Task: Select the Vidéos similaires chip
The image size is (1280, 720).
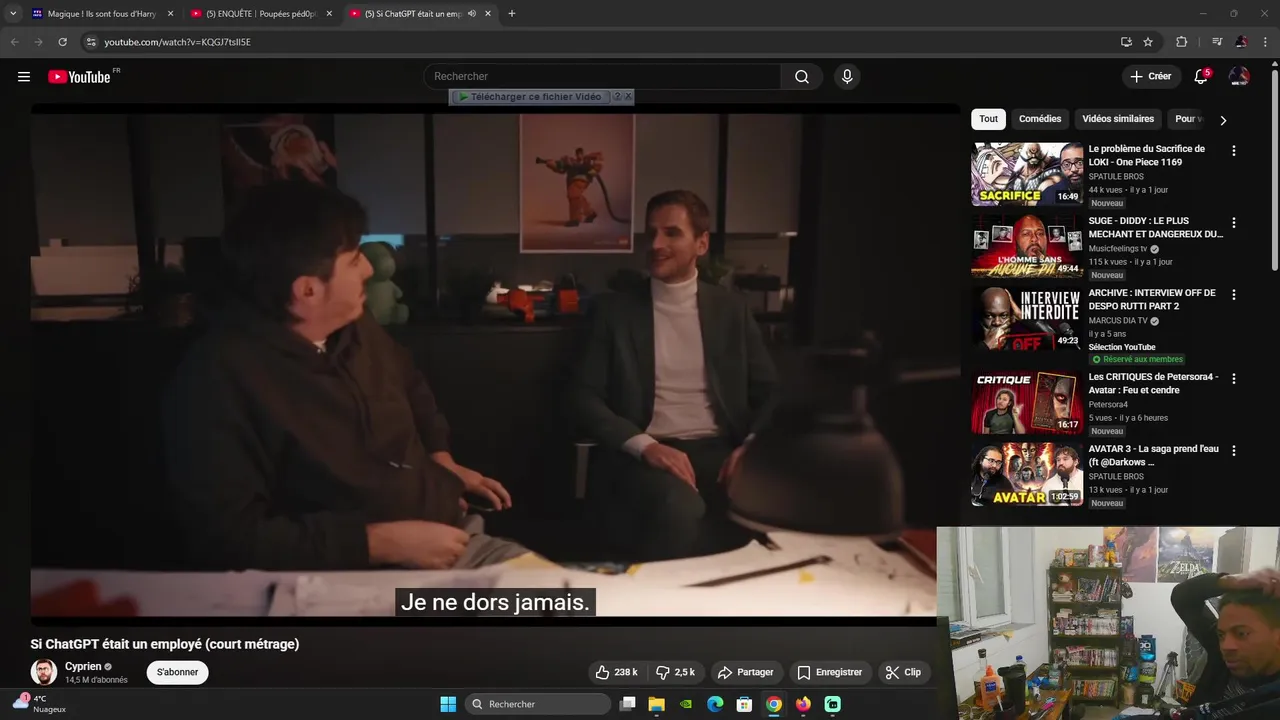Action: click(1118, 119)
